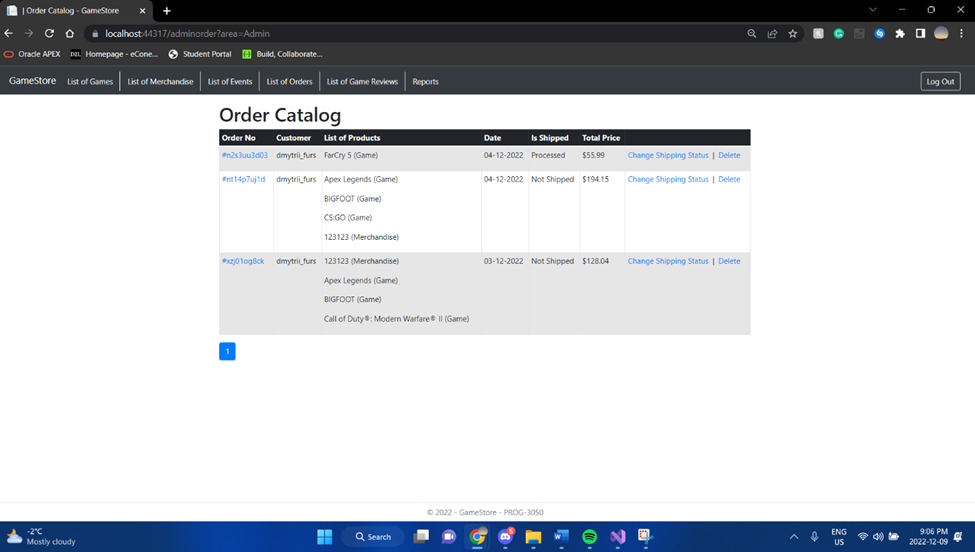Delete the FarCry 5 order
Viewport: 975px width, 552px height.
(729, 155)
